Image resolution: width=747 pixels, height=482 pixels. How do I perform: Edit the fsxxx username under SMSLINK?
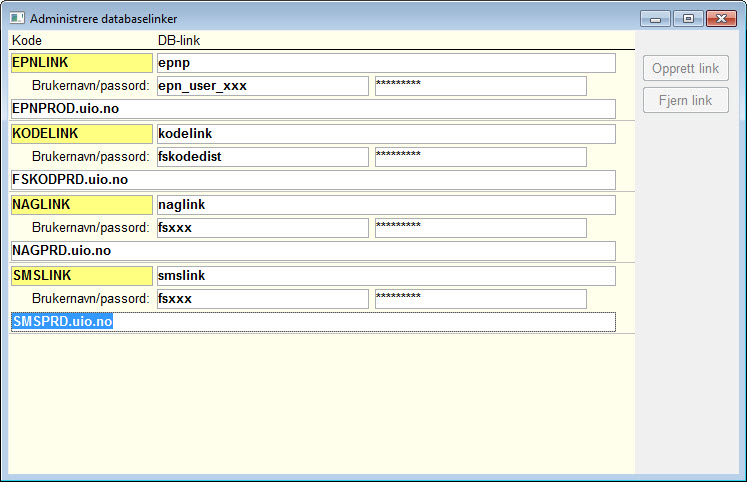click(x=263, y=299)
